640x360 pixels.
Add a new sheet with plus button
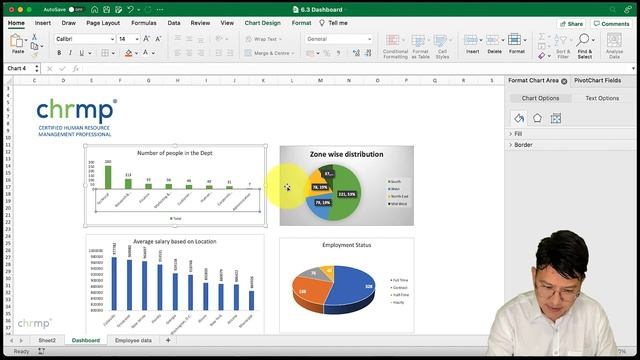click(x=168, y=340)
